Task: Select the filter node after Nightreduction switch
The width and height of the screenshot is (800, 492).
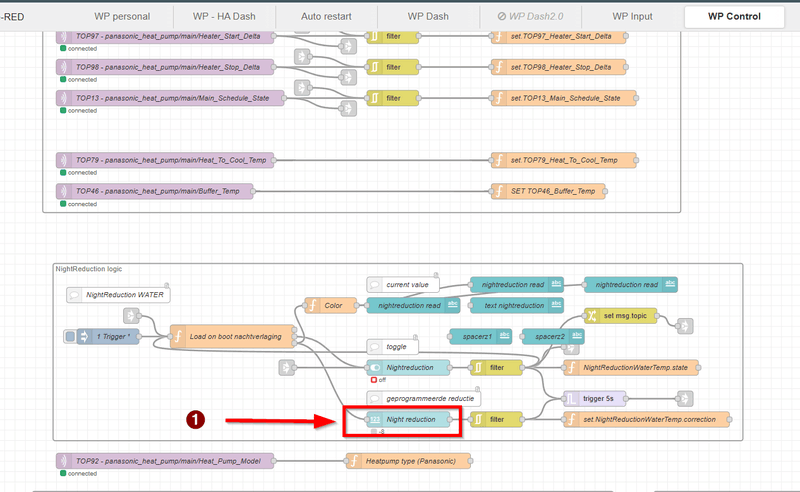Action: 496,367
